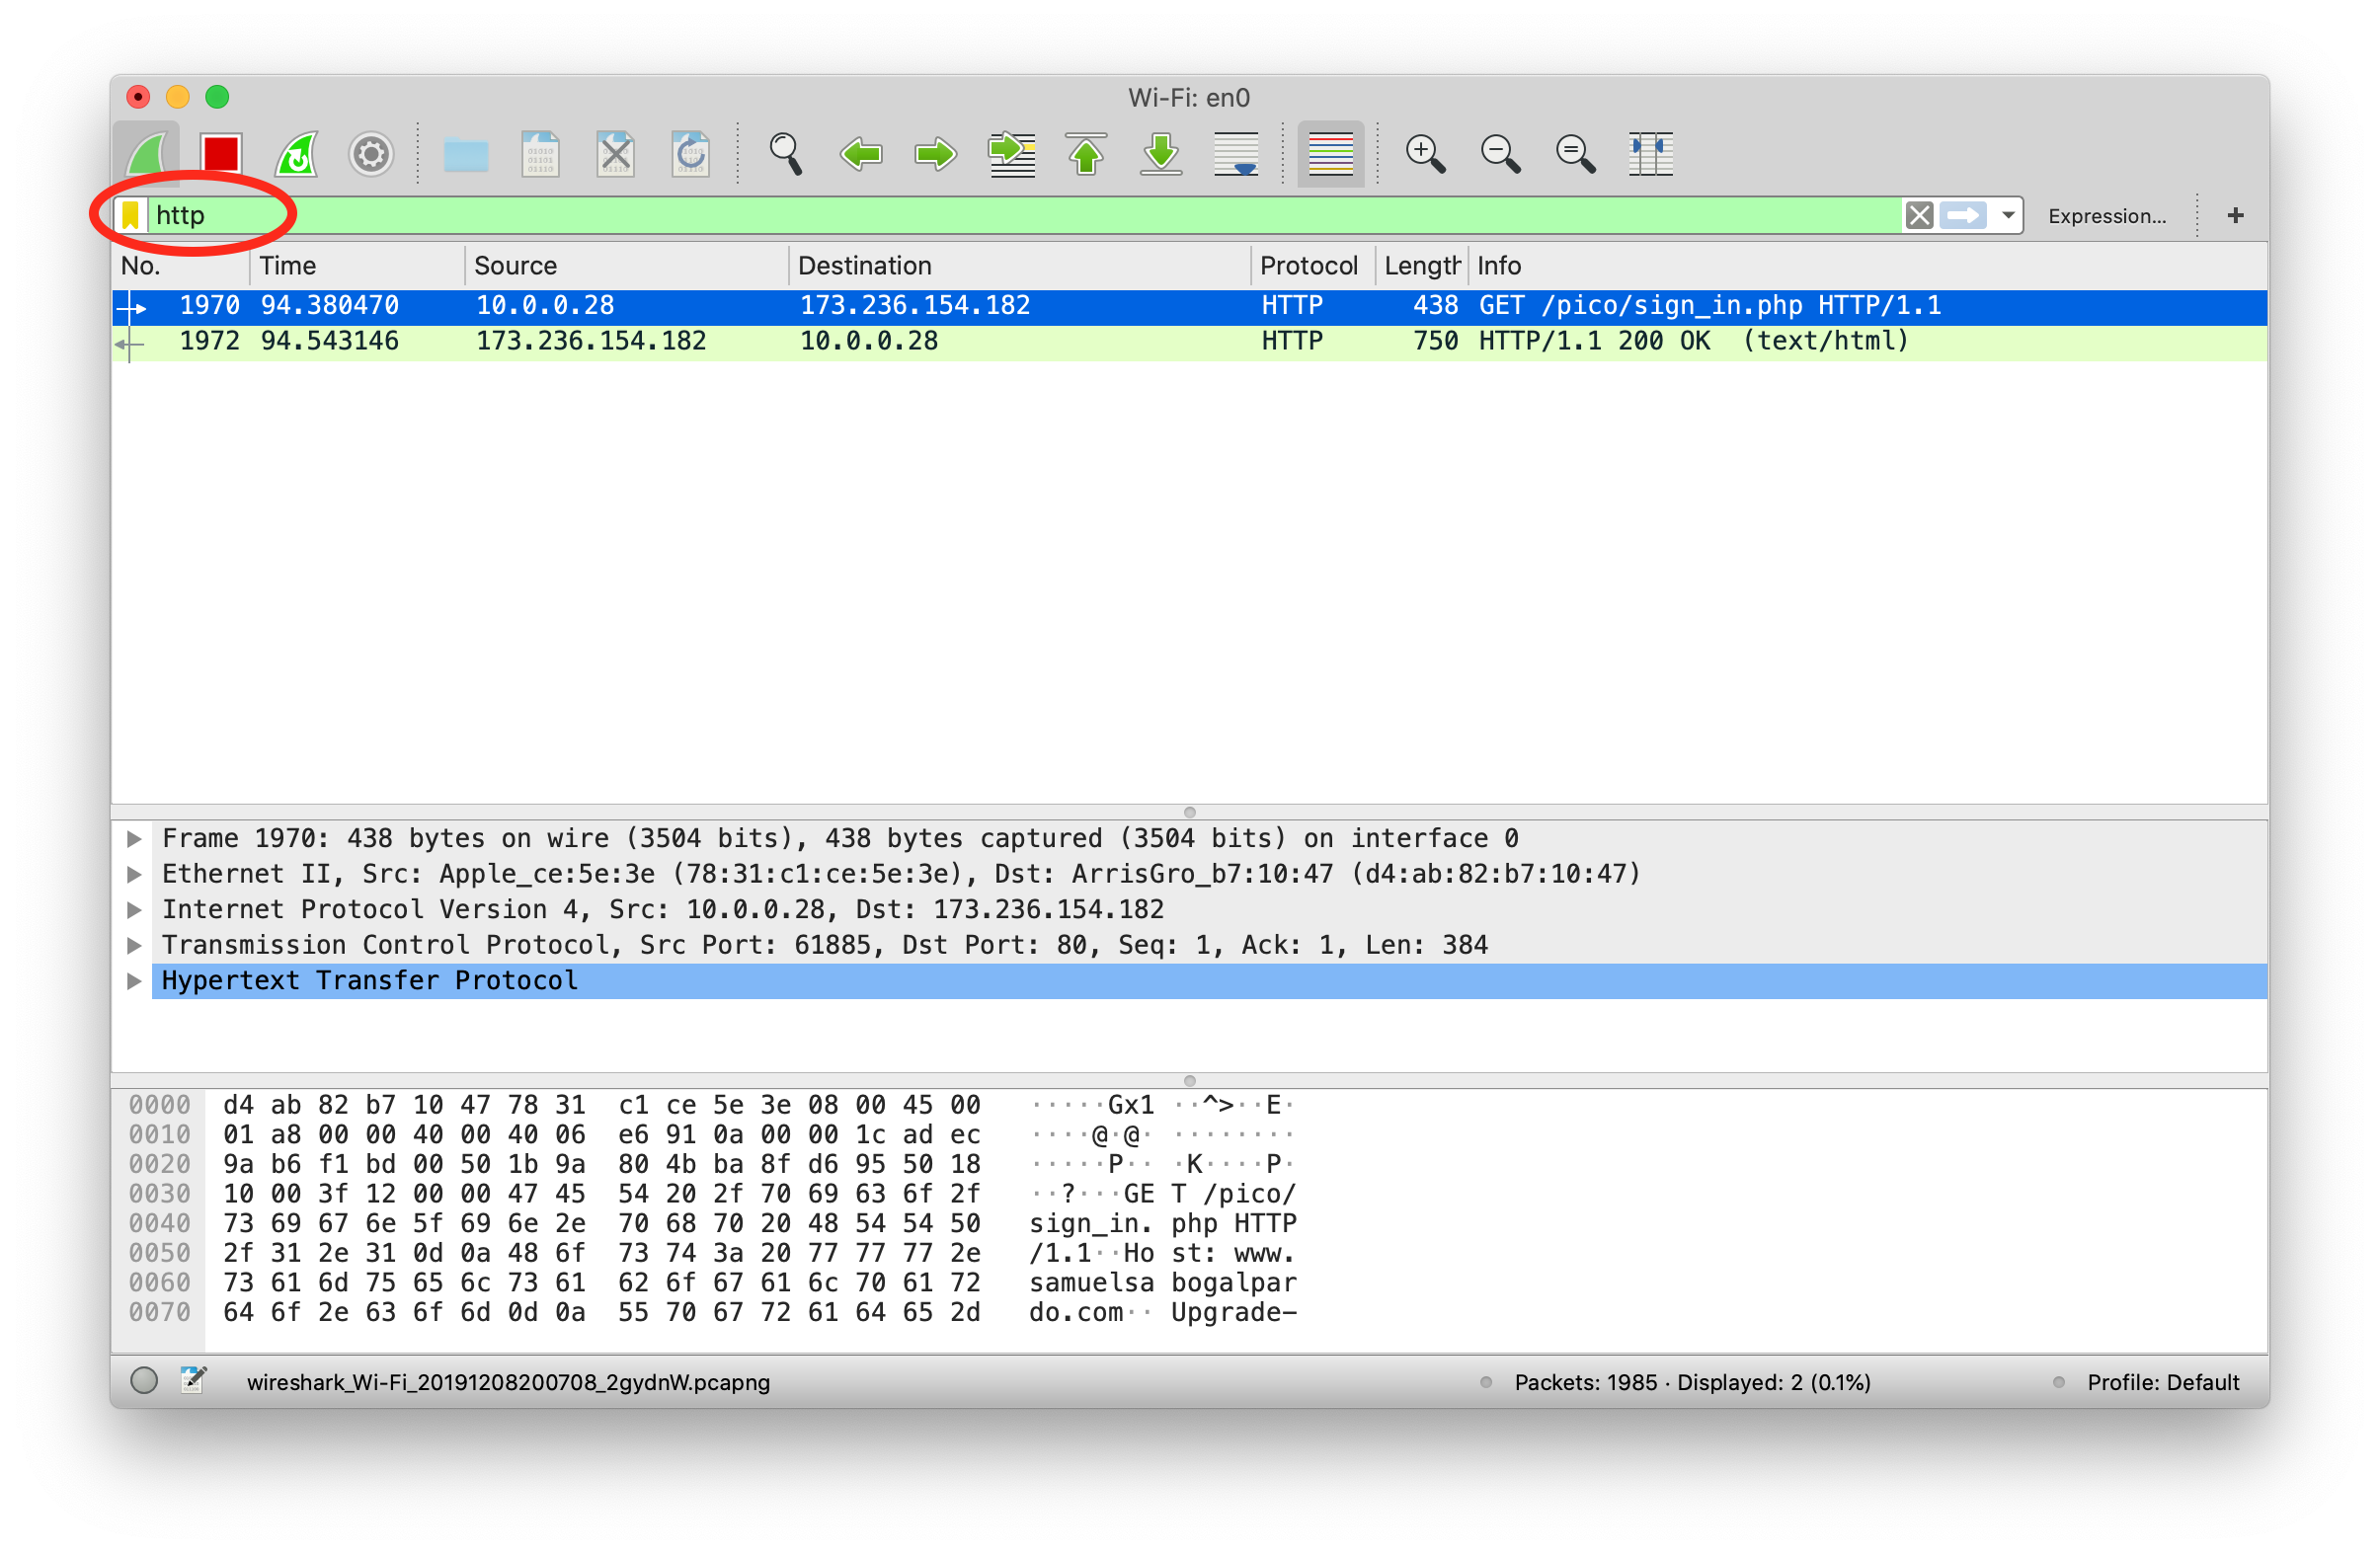
Task: Toggle auto-scroll during live capture
Action: [x=1236, y=154]
